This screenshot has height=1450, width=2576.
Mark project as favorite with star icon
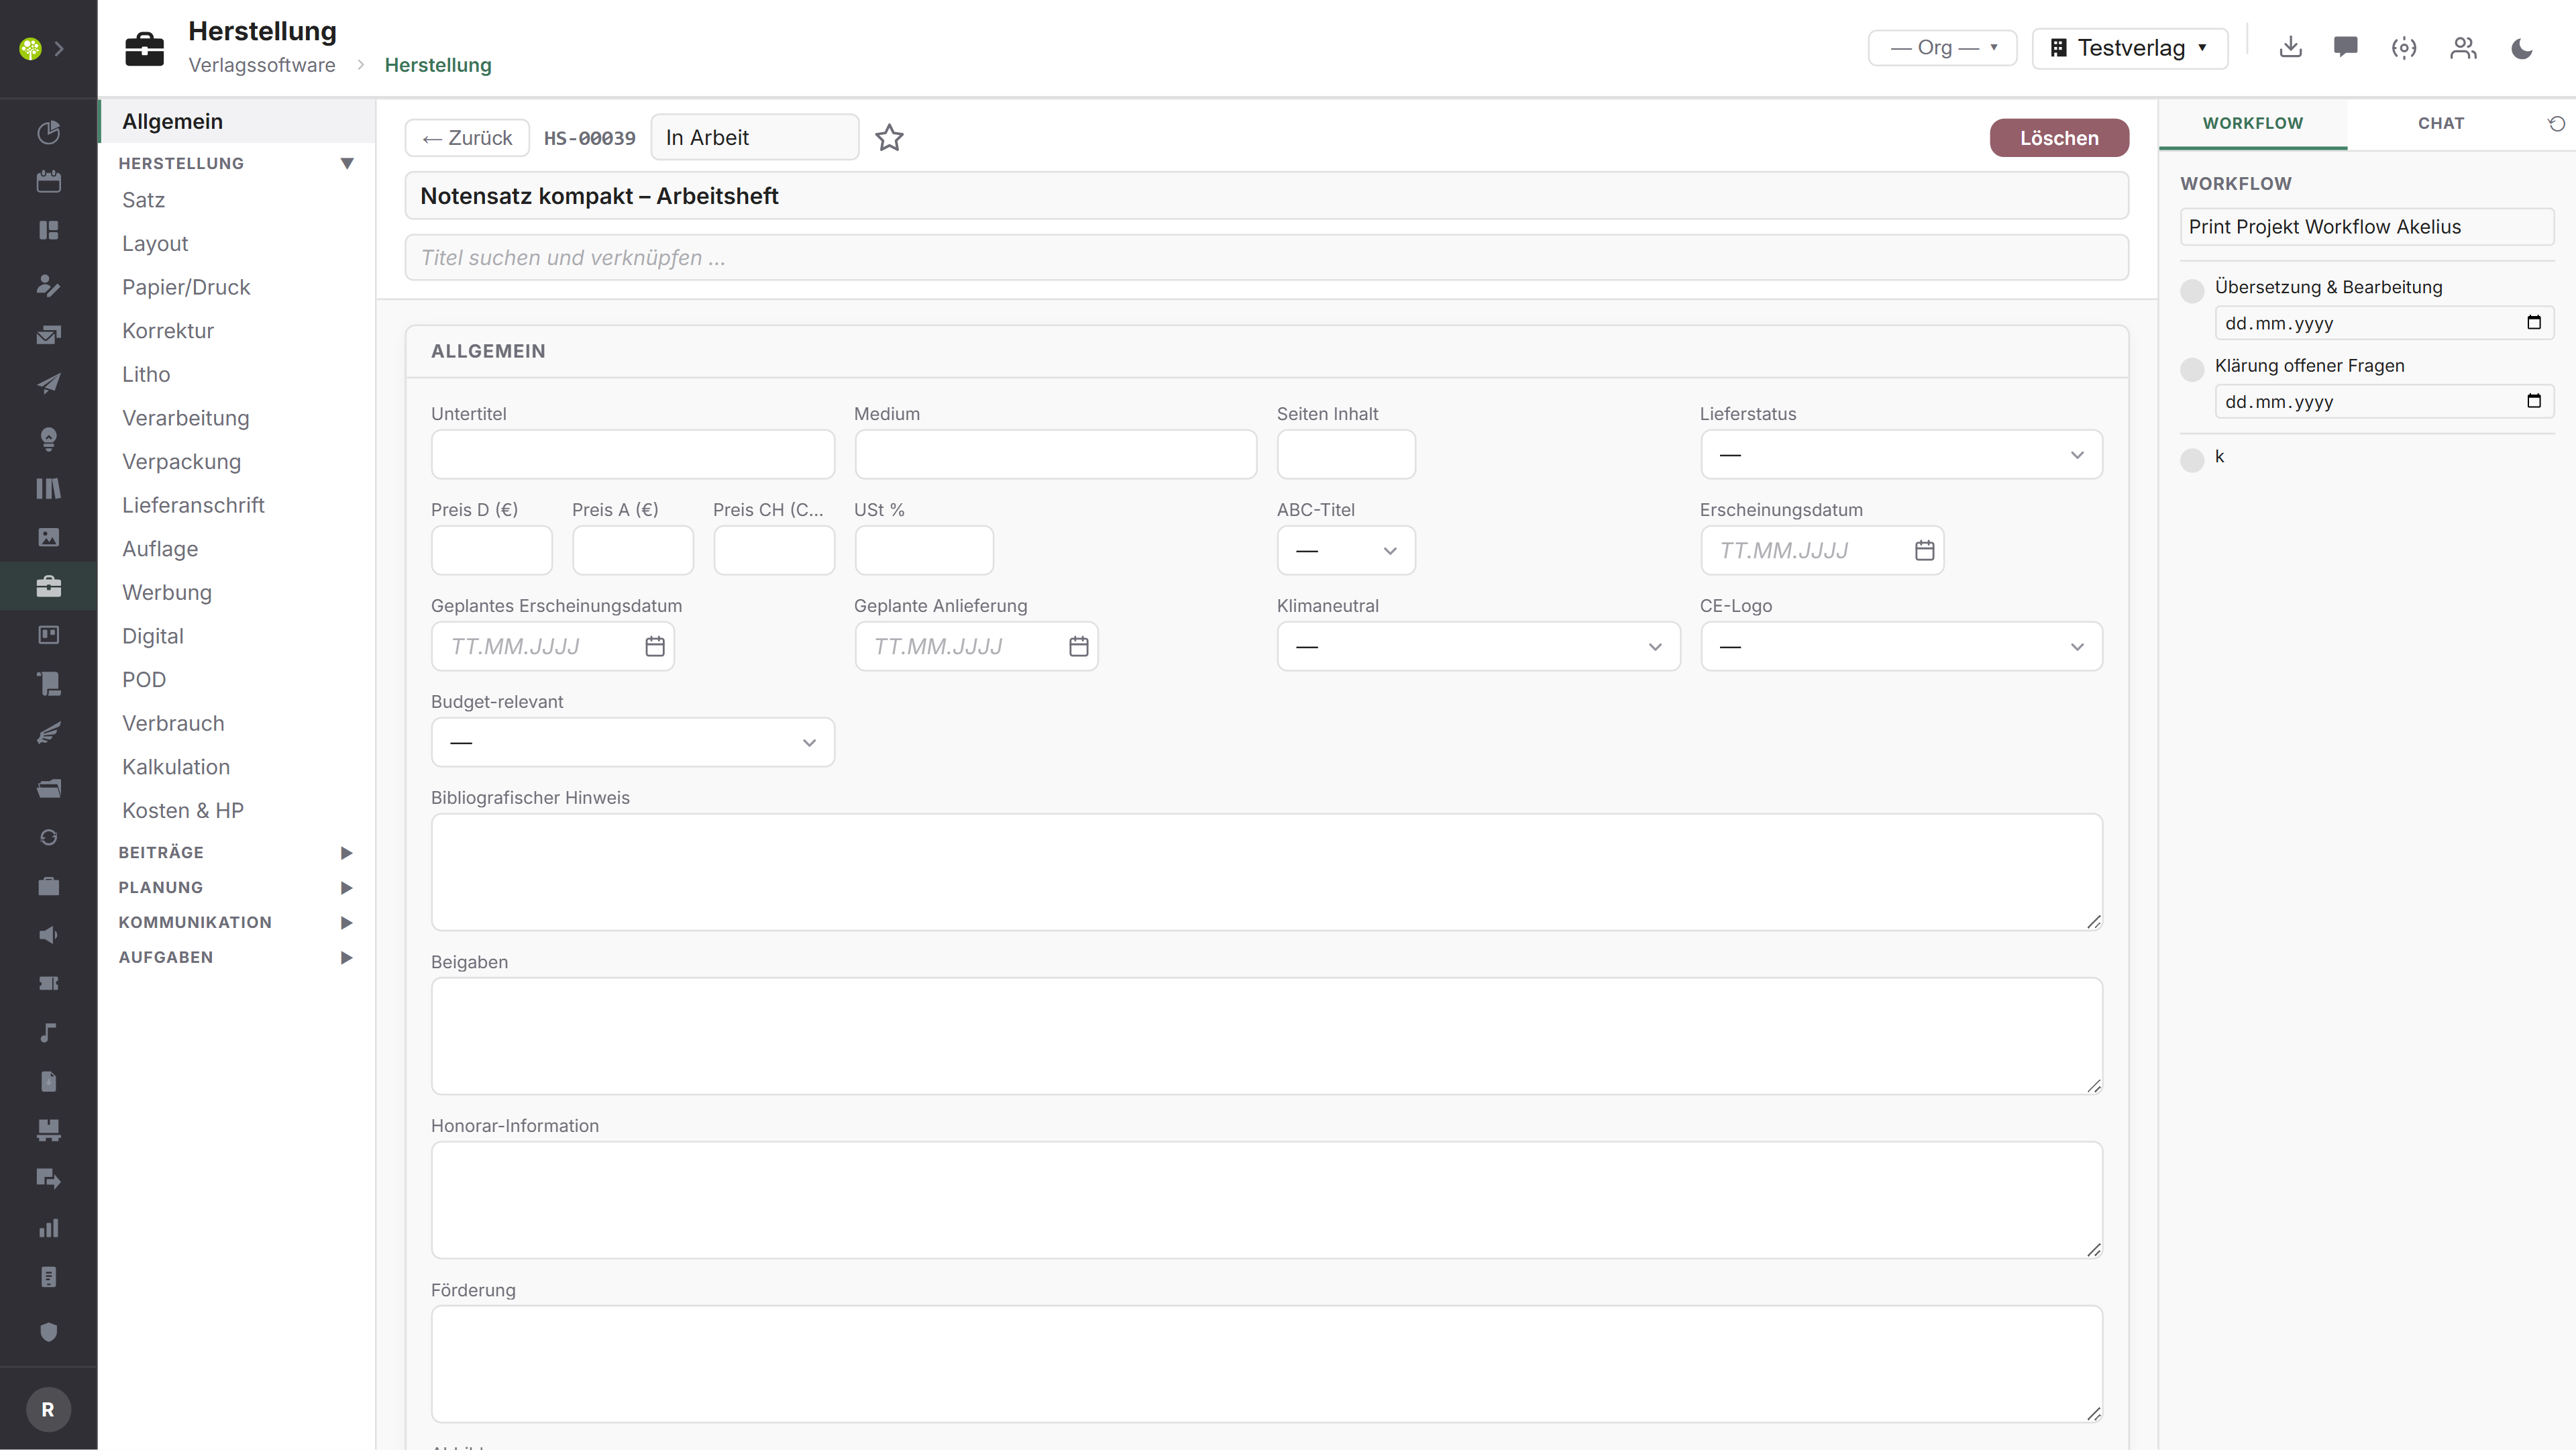pos(889,138)
